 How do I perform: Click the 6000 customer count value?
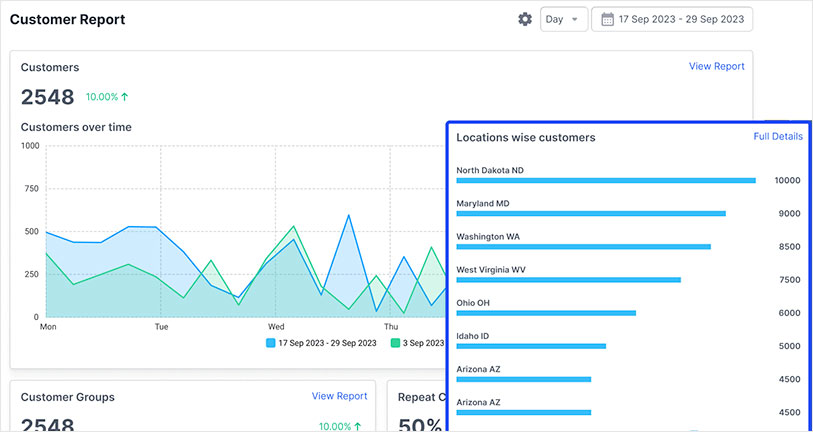point(790,313)
